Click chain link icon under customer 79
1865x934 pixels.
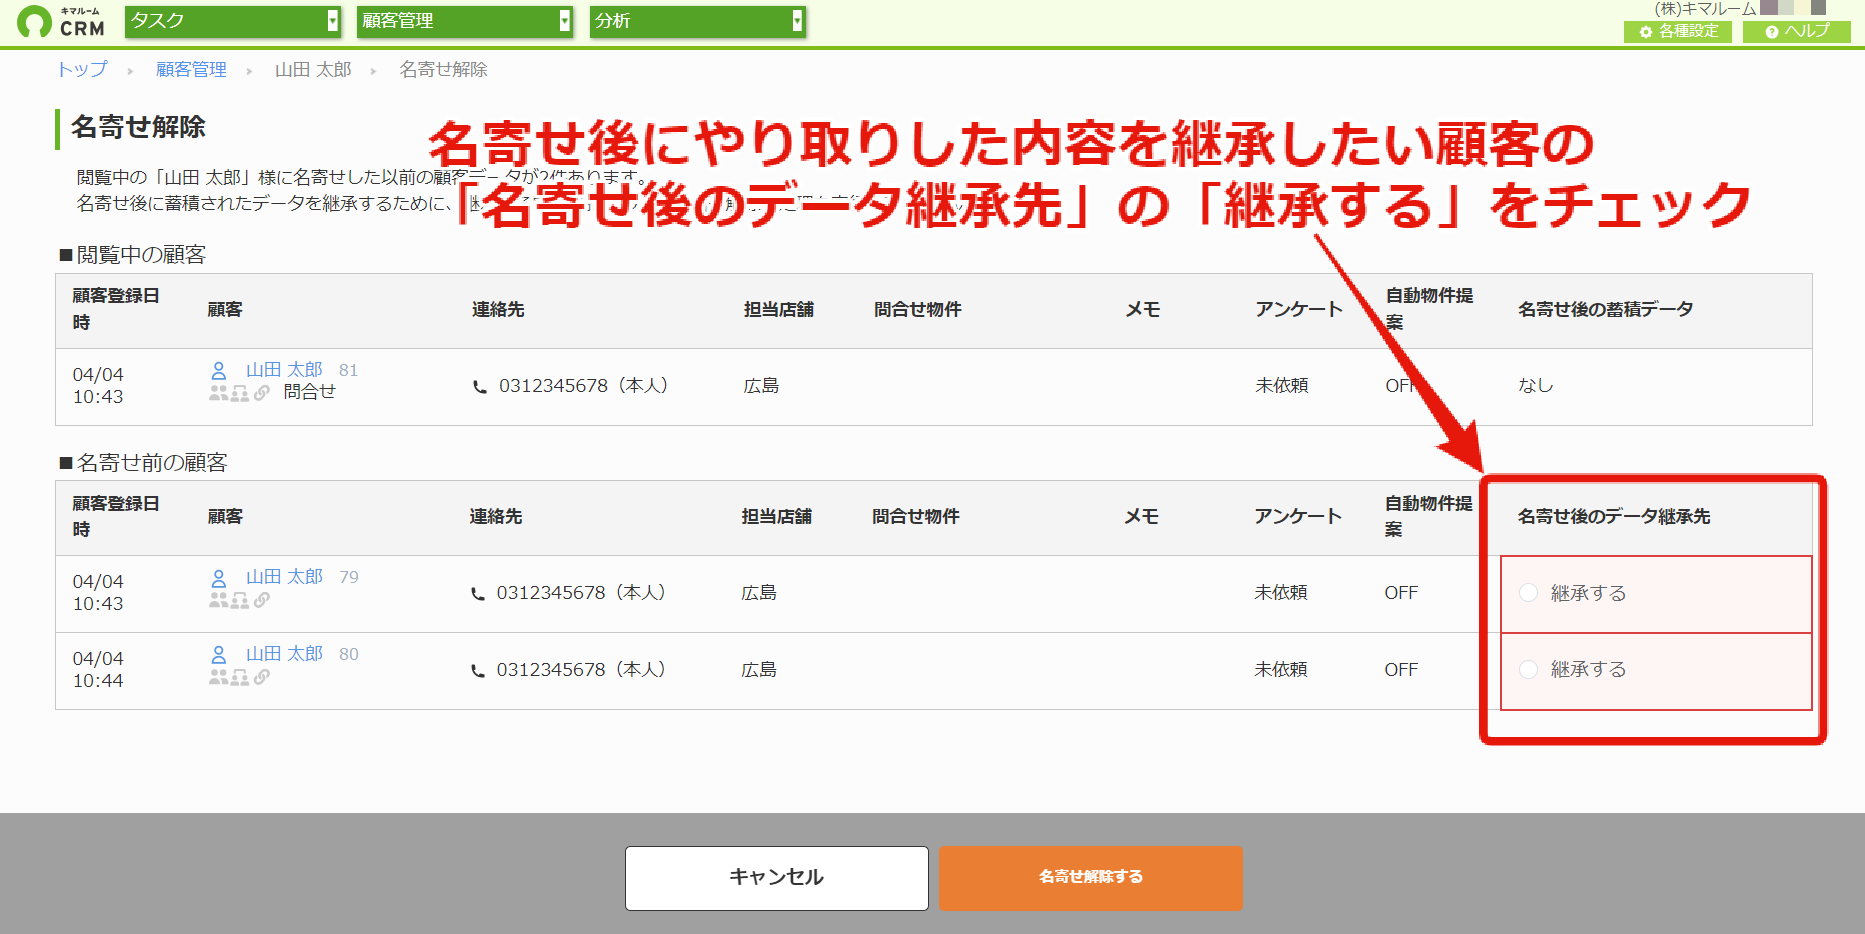coord(261,600)
